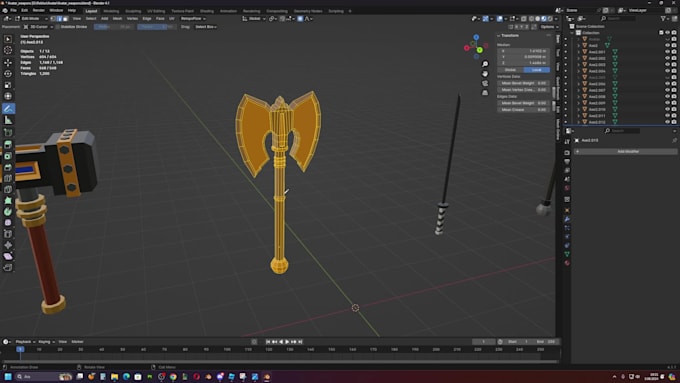Viewport: 680px width, 383px height.
Task: Open the Render properties tab icon
Action: click(567, 153)
